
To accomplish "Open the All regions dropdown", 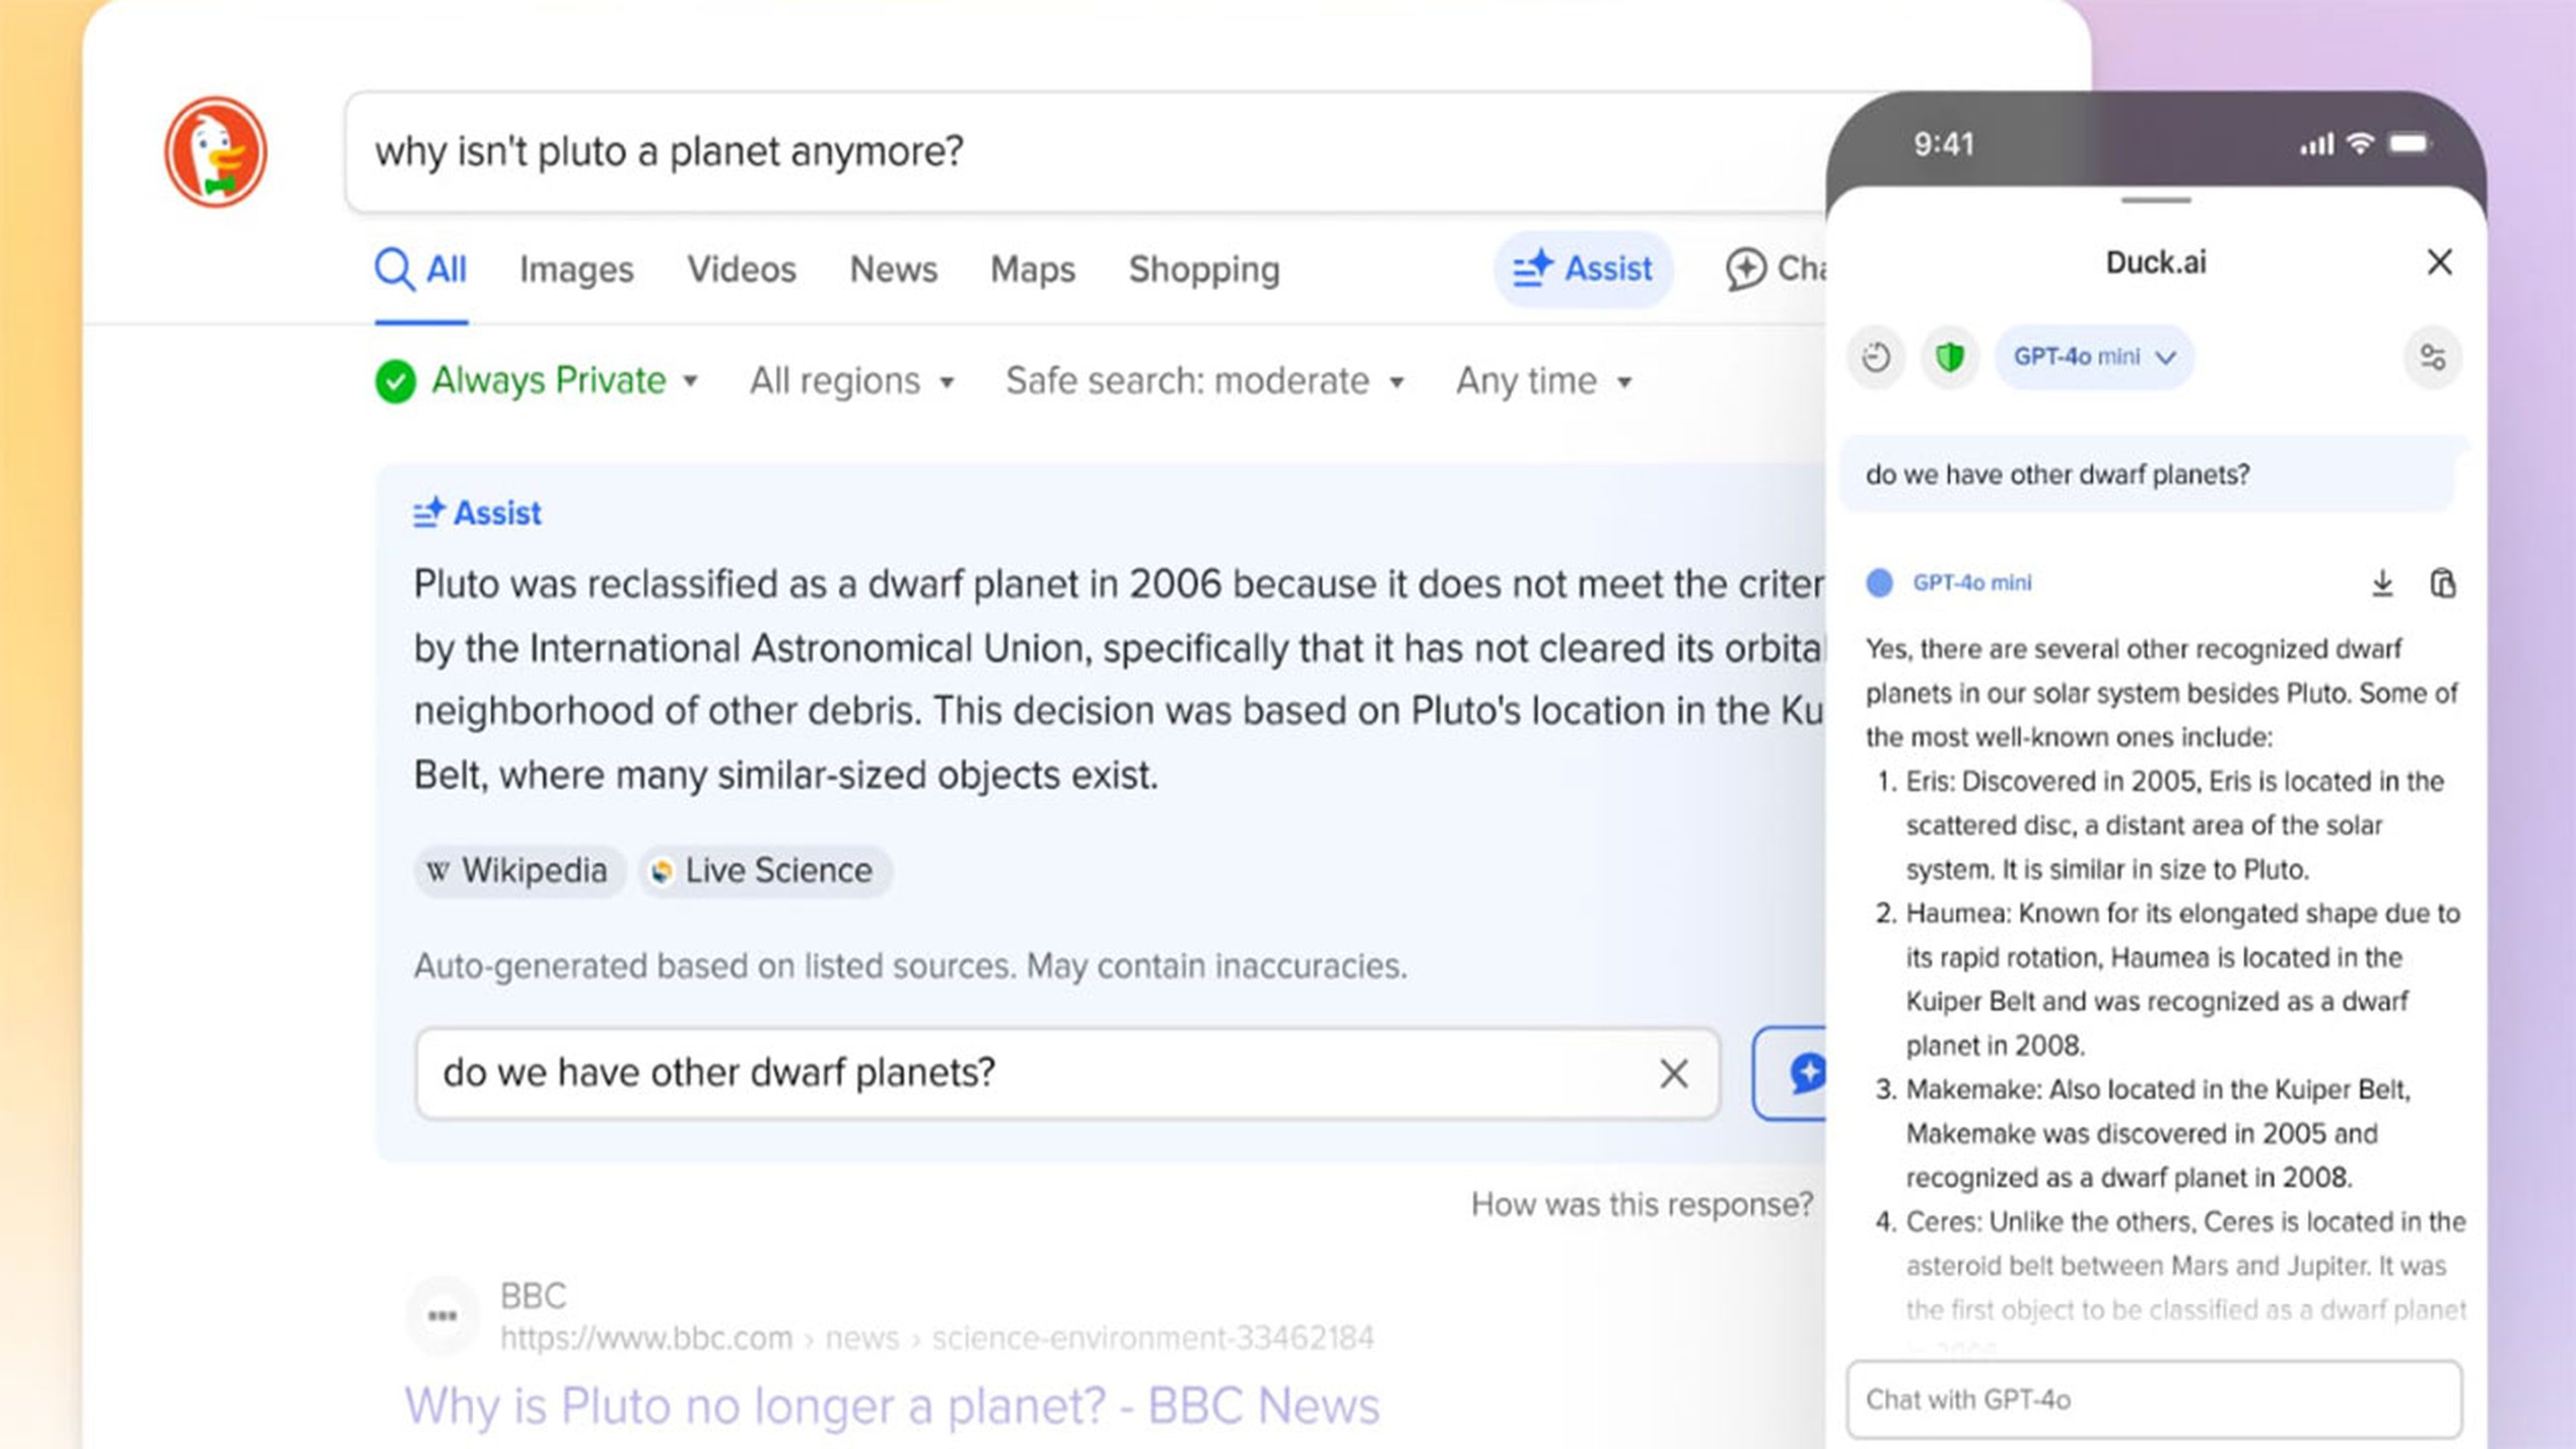I will [x=852, y=381].
